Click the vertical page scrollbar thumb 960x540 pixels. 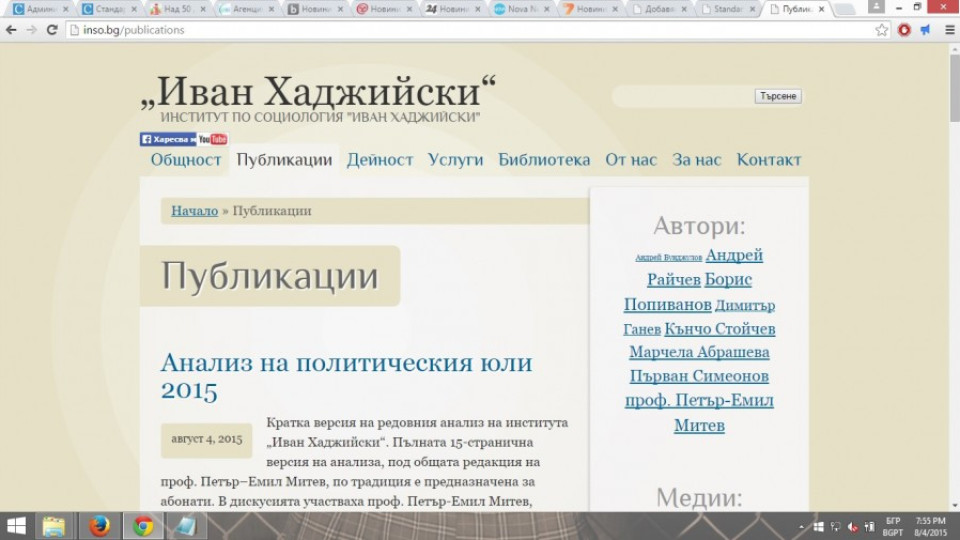(x=954, y=90)
